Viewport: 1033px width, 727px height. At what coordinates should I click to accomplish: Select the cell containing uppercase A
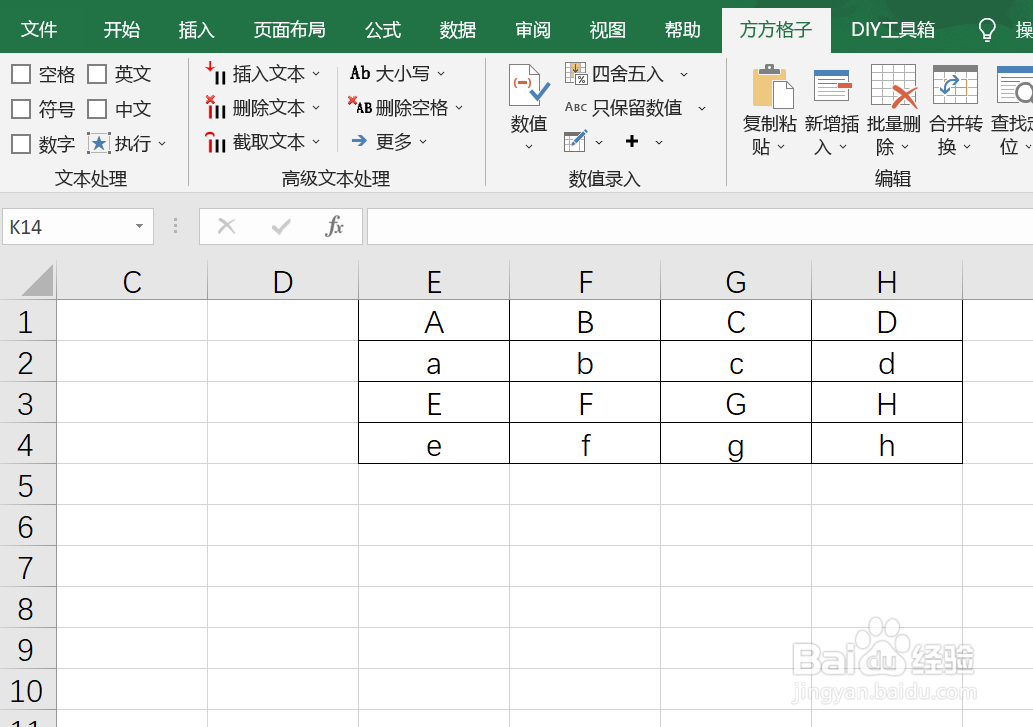click(x=434, y=321)
